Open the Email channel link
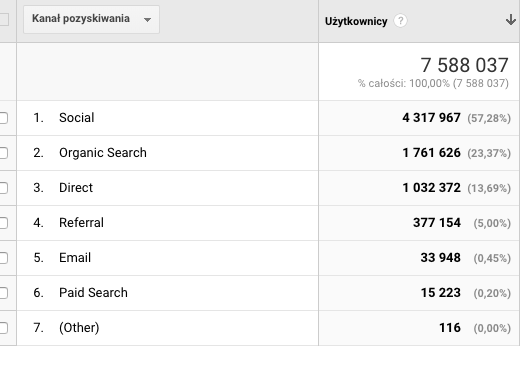 click(75, 258)
